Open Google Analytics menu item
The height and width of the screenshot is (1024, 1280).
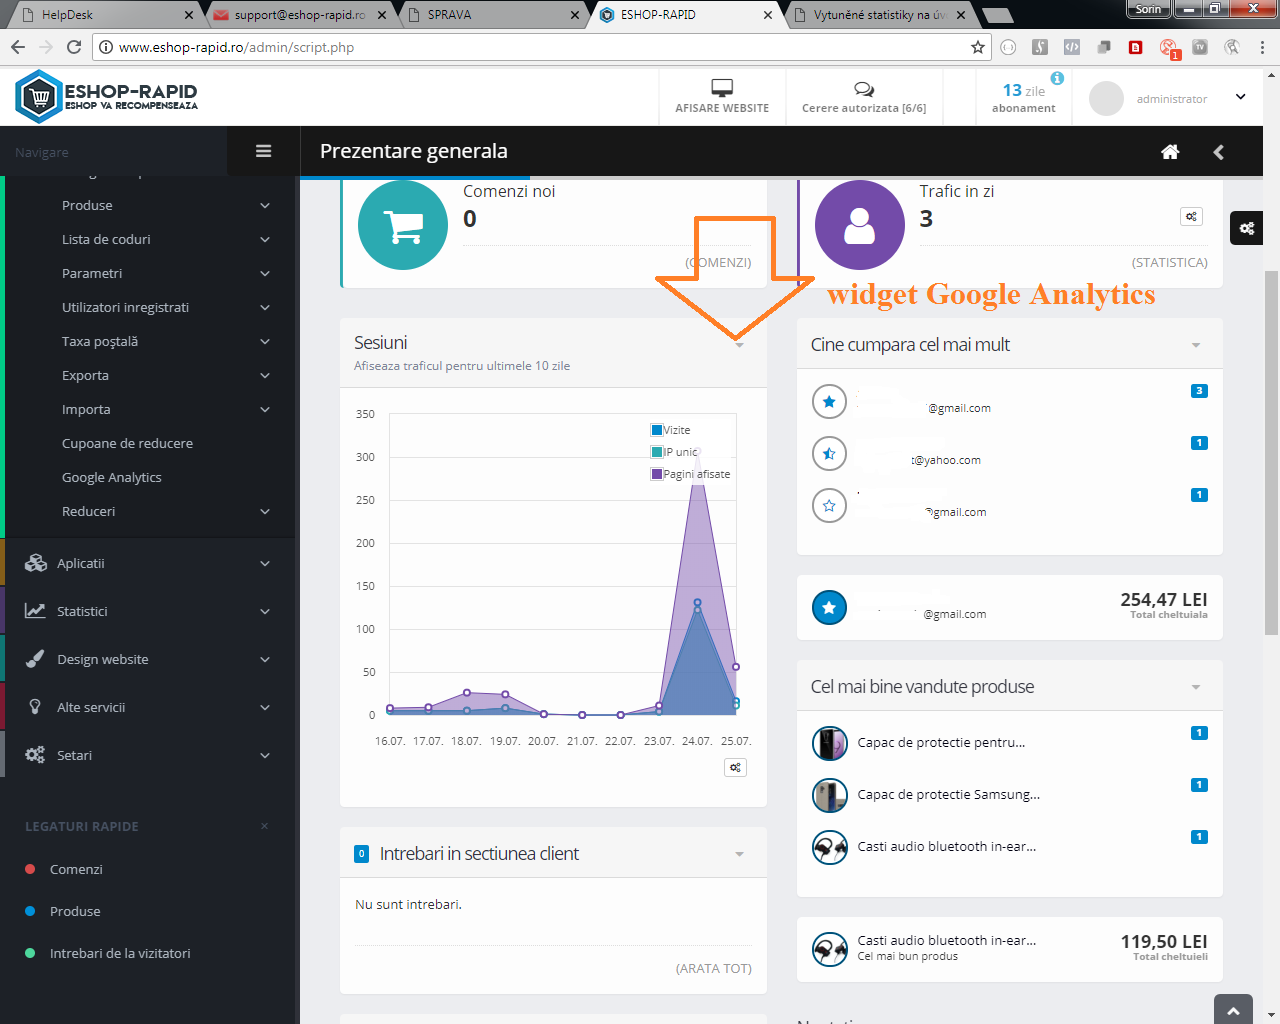tap(112, 477)
